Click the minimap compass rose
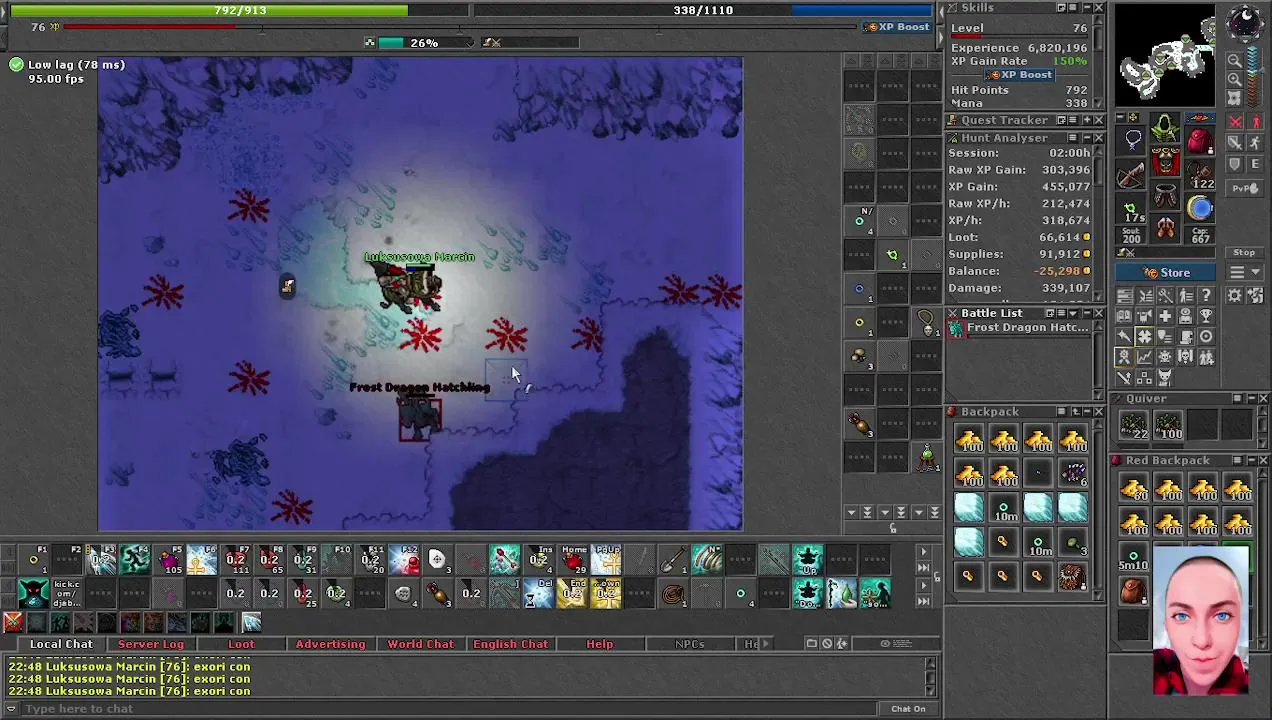1272x720 pixels. click(1244, 21)
